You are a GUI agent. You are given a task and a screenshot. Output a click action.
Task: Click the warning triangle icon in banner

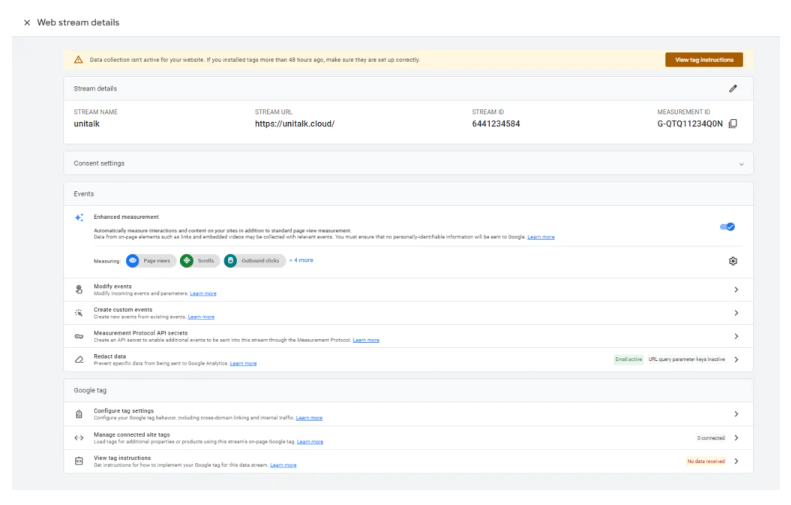click(x=78, y=60)
